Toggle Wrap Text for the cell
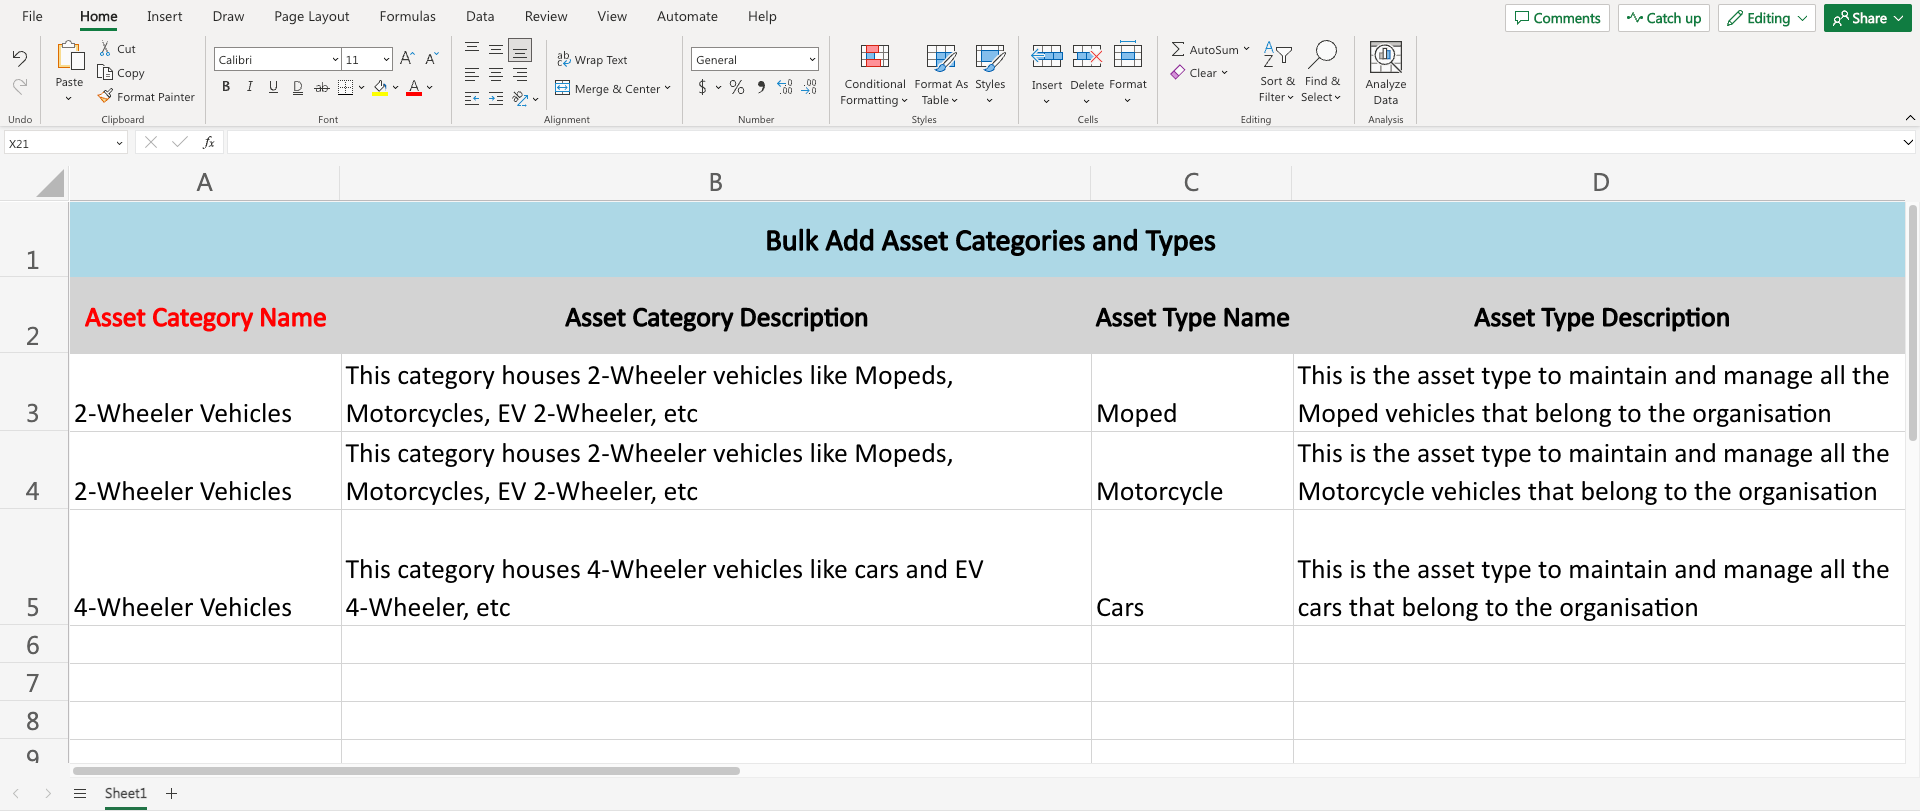This screenshot has height=811, width=1920. pyautogui.click(x=592, y=60)
